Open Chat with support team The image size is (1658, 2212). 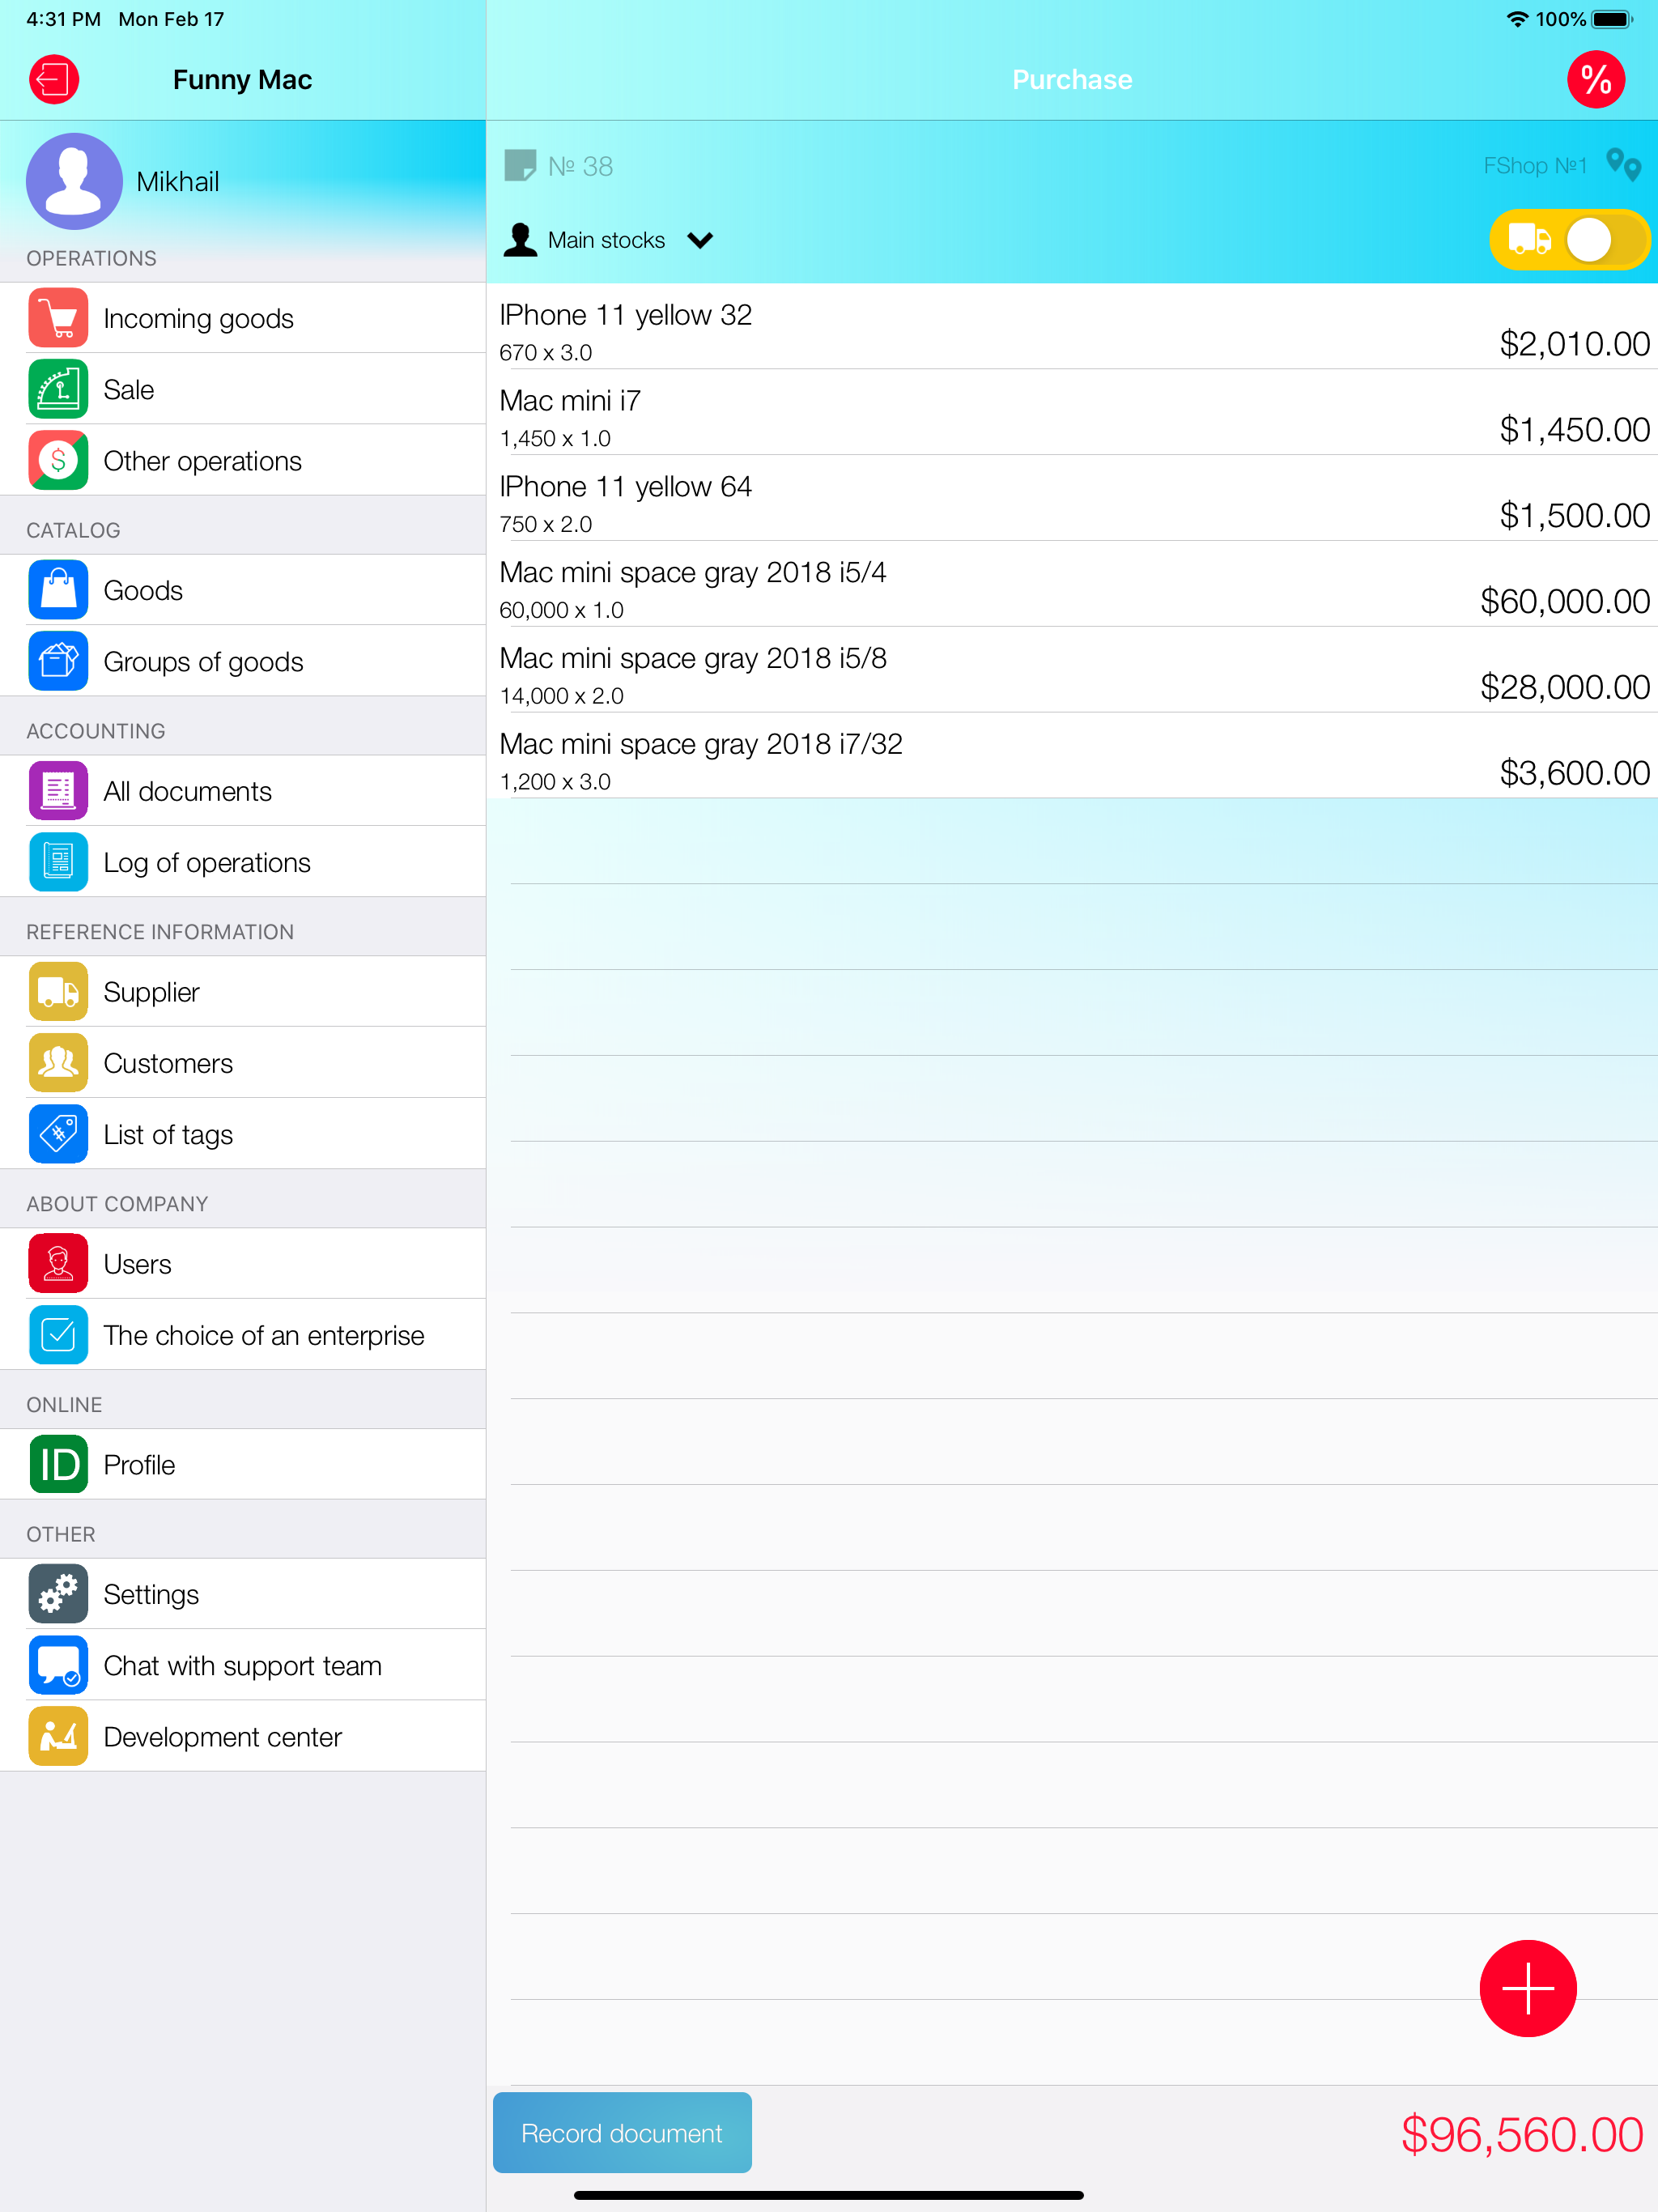pyautogui.click(x=242, y=1665)
